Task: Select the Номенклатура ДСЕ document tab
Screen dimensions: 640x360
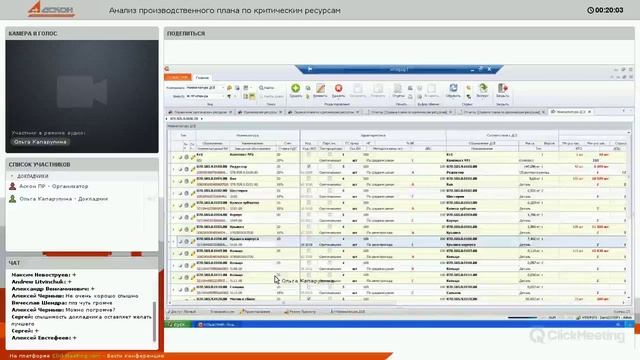Action: point(570,112)
